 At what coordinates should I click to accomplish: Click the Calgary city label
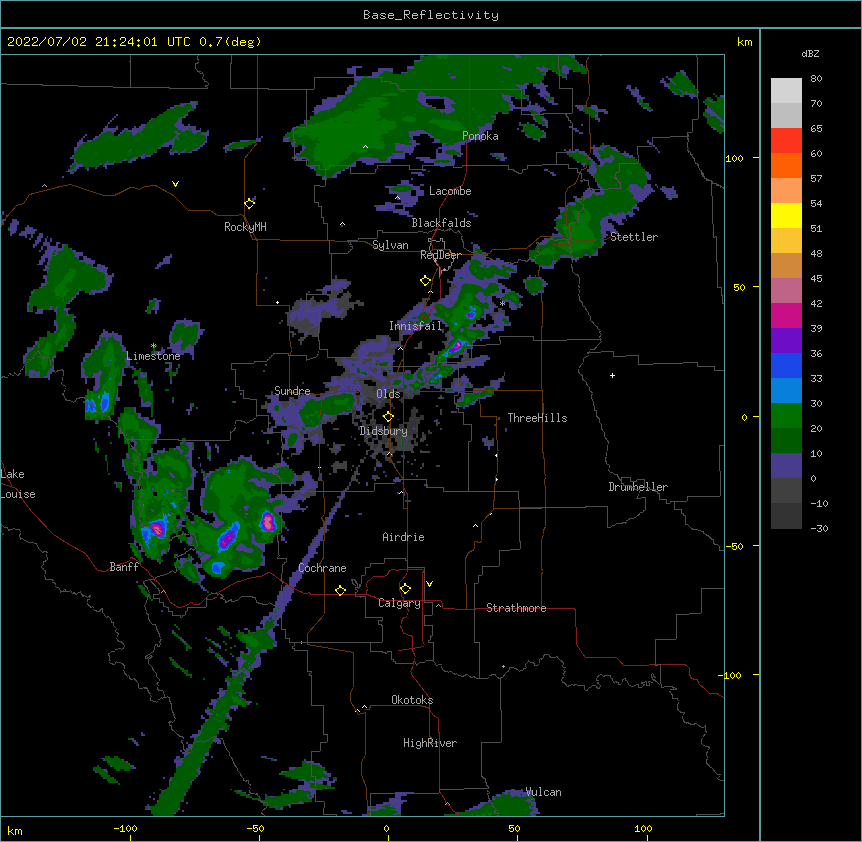[399, 603]
